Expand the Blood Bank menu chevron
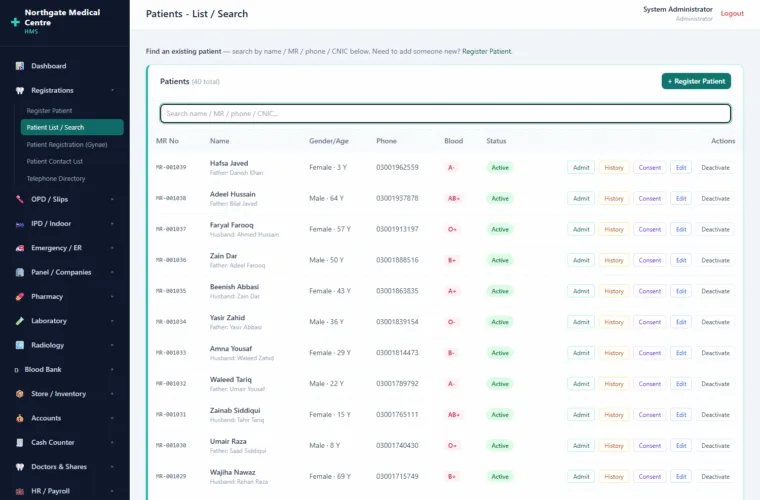This screenshot has height=500, width=760. [x=112, y=369]
